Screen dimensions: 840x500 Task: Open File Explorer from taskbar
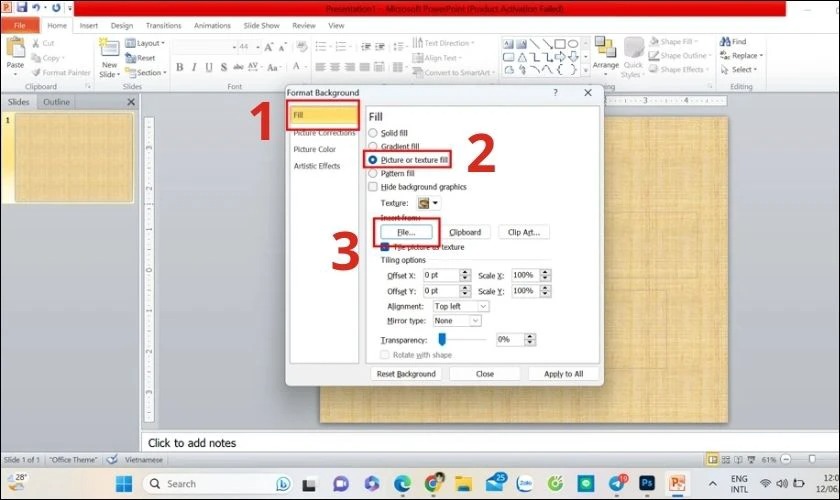(463, 483)
